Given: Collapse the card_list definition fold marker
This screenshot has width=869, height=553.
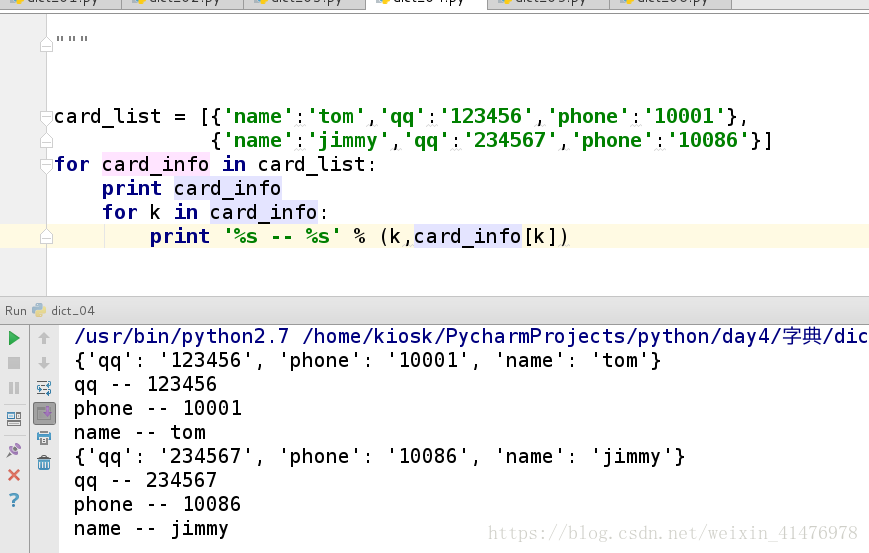Looking at the screenshot, I should point(47,117).
